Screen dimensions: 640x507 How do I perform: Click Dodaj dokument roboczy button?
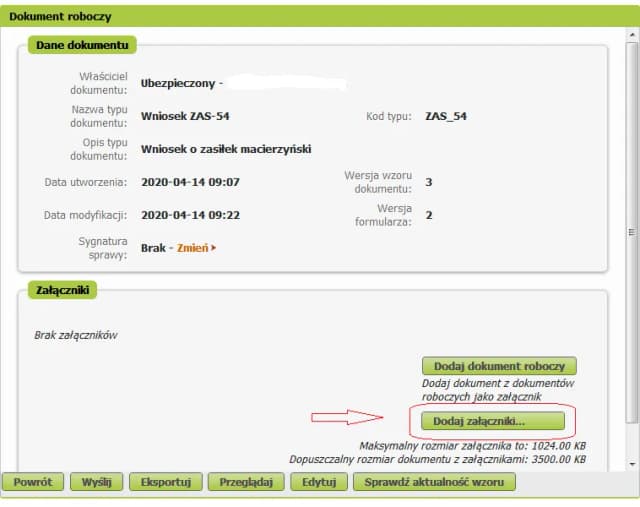pyautogui.click(x=498, y=366)
